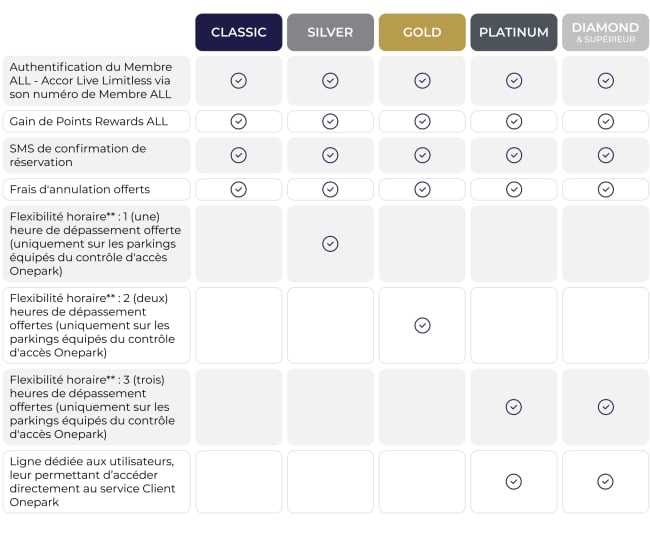Select the Silver tier header

click(330, 32)
